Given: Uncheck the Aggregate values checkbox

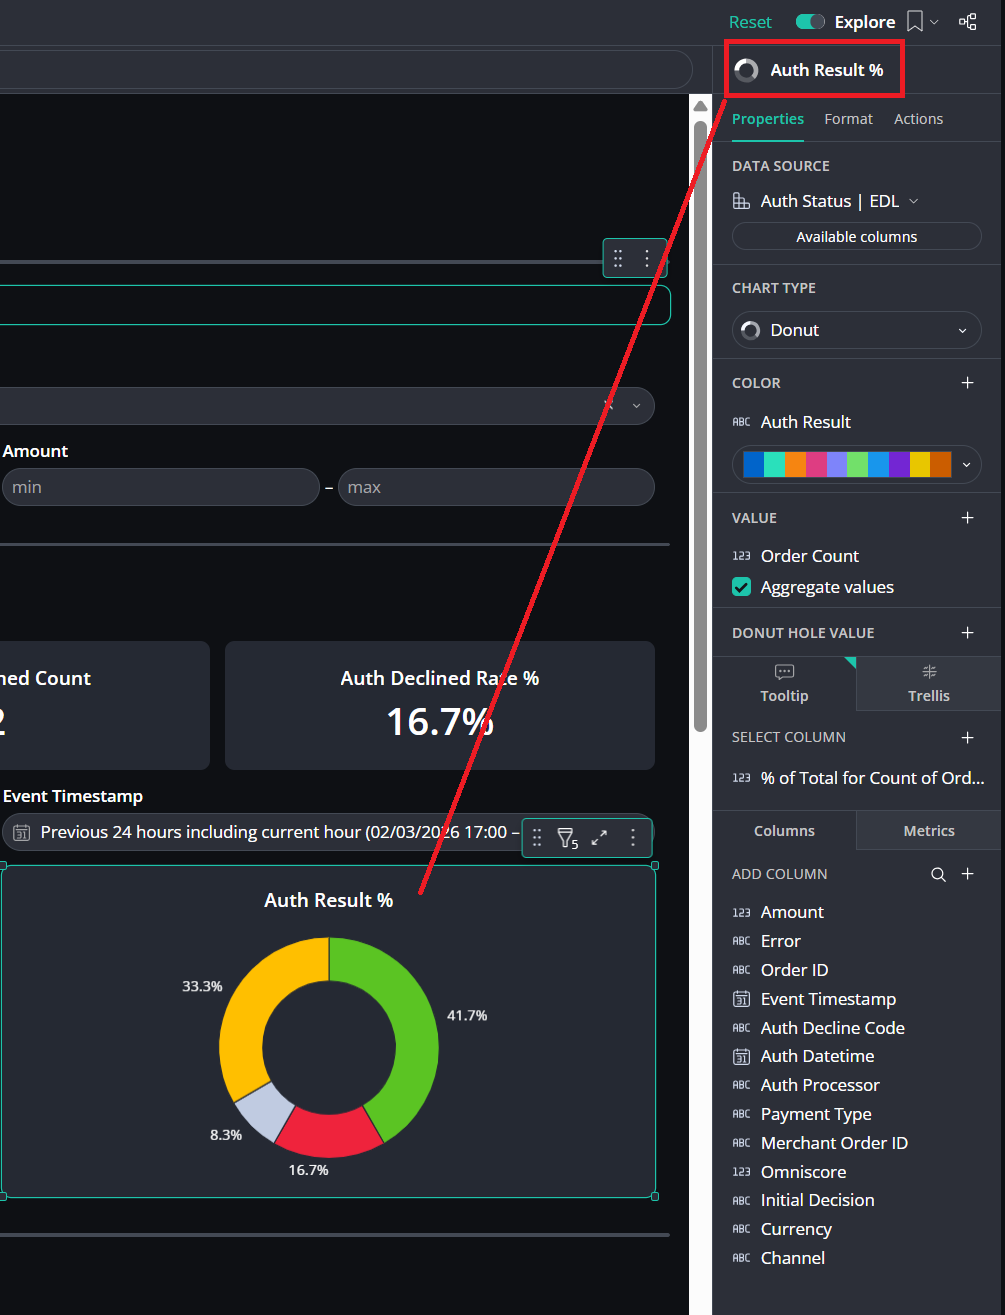Looking at the screenshot, I should 741,587.
